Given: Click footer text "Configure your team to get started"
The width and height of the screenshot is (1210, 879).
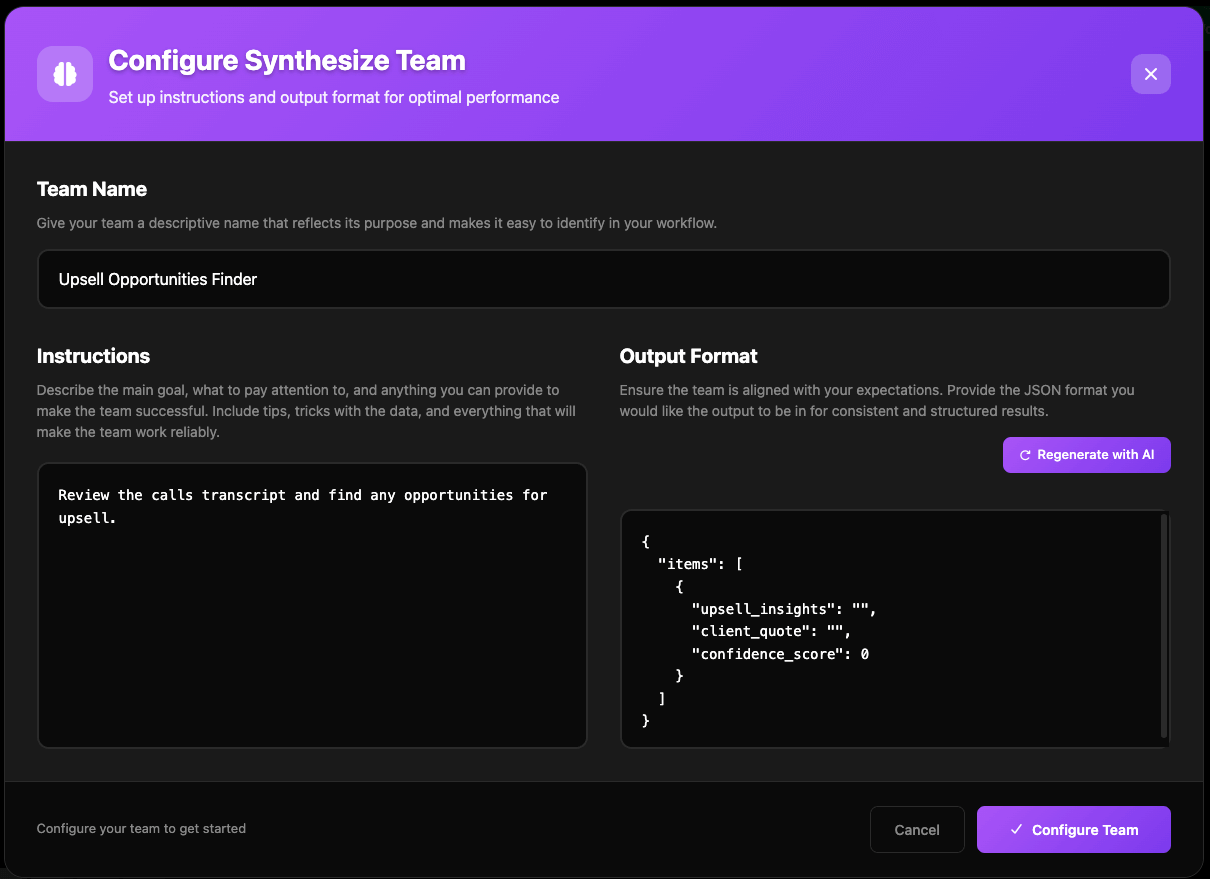Looking at the screenshot, I should 141,828.
